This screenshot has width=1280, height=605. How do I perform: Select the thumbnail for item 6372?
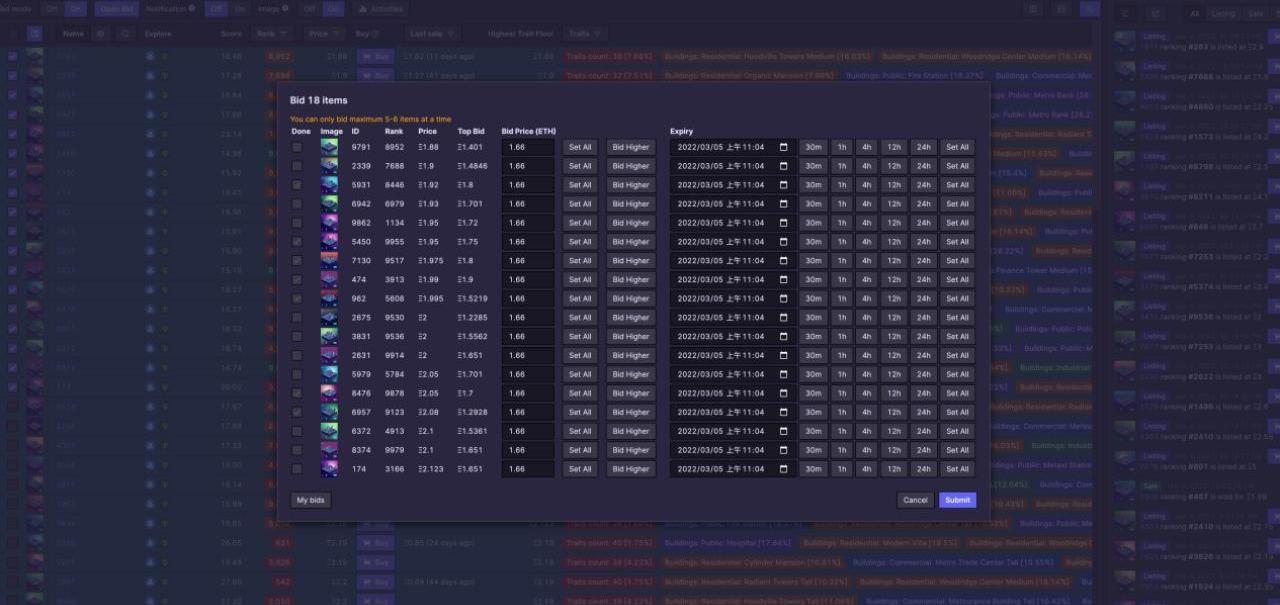click(329, 431)
